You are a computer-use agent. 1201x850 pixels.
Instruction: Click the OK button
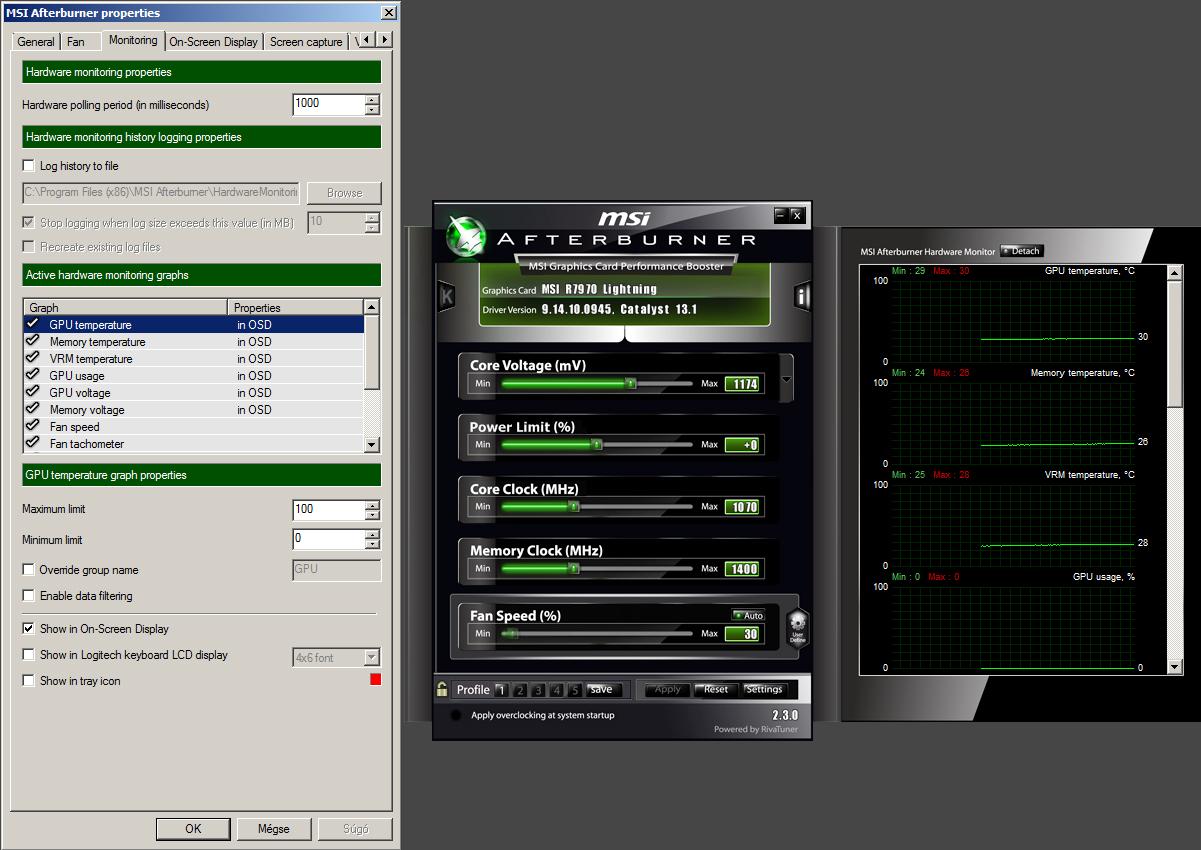(193, 829)
